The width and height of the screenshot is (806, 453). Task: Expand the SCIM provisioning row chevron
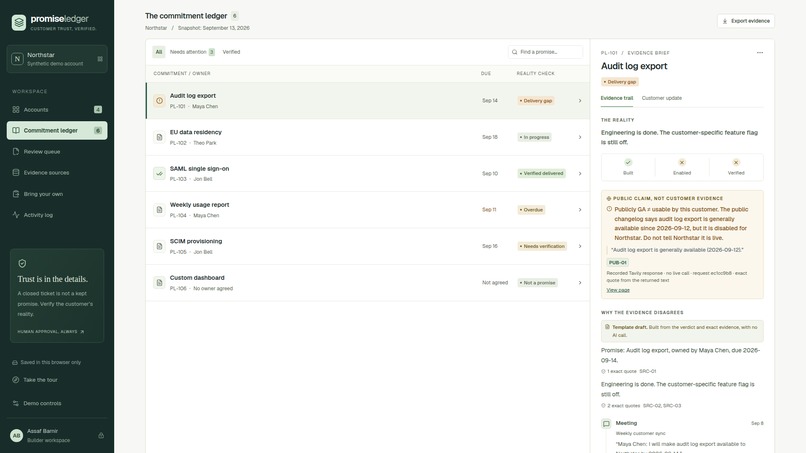tap(580, 246)
